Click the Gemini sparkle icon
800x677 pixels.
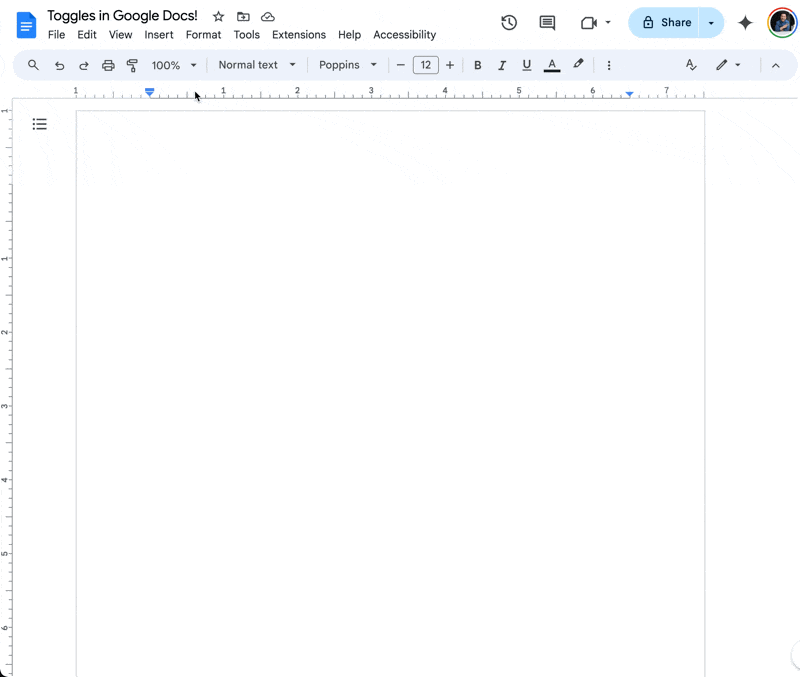click(745, 22)
